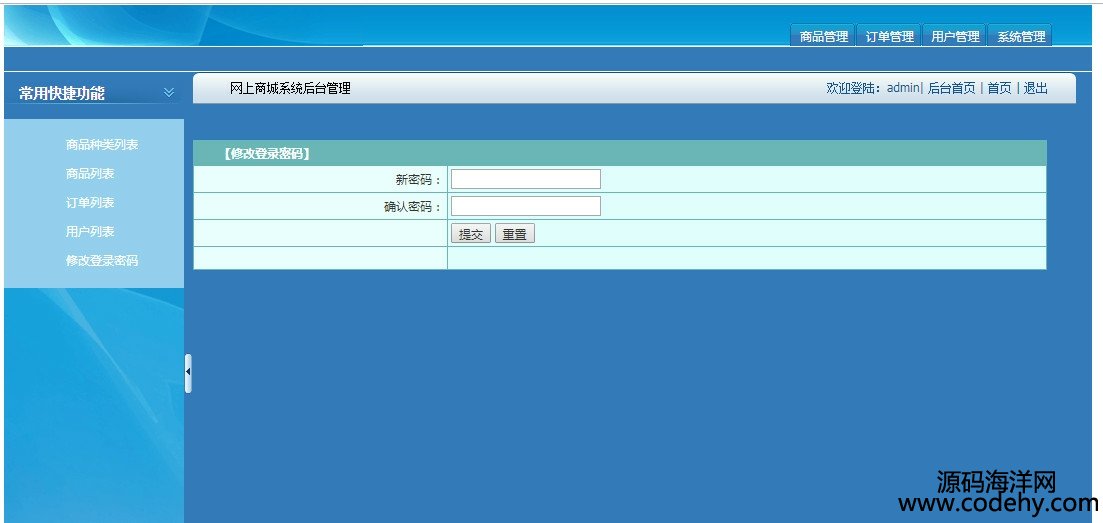Screen dimensions: 1103x523
Task: Click 退出 to log out
Action: [x=1035, y=88]
